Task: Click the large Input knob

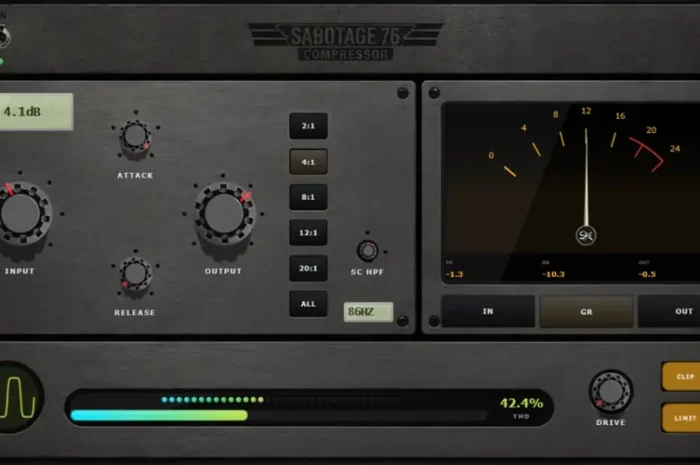Action: coord(21,214)
